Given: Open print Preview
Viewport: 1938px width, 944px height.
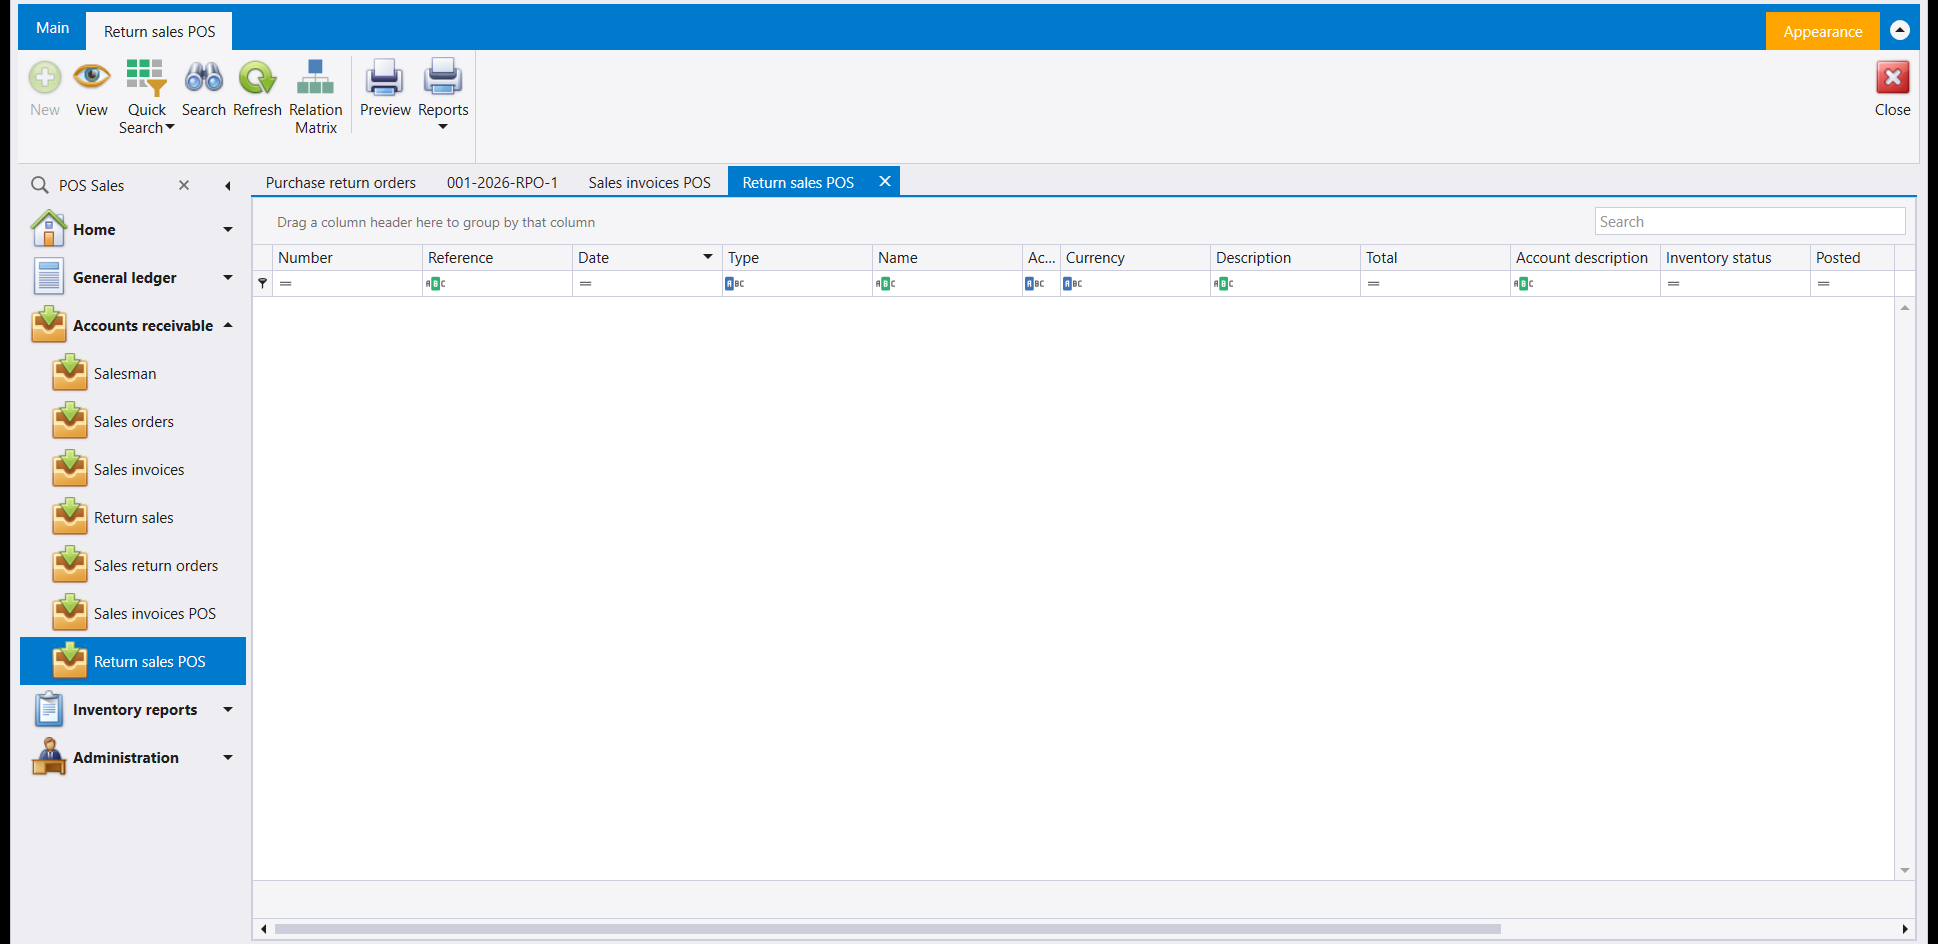Looking at the screenshot, I should [385, 88].
